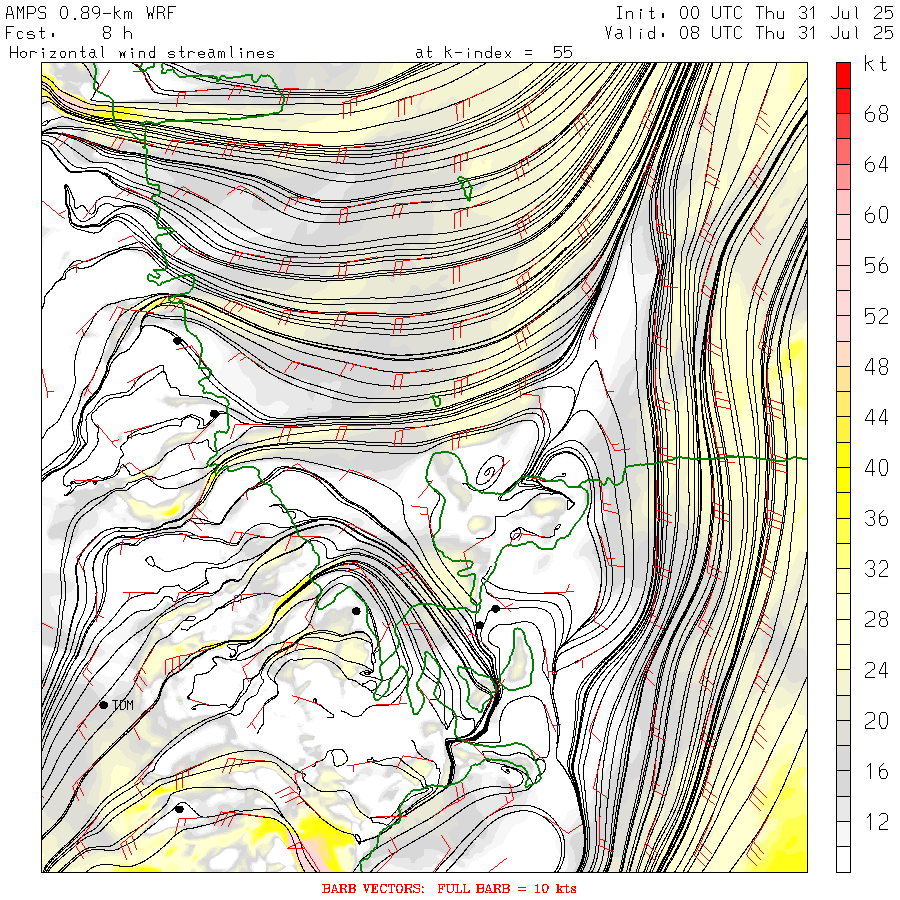
Task: Click the 'BARB VECTORS: FULL BARB = 10 kts' caption
Action: 449,889
